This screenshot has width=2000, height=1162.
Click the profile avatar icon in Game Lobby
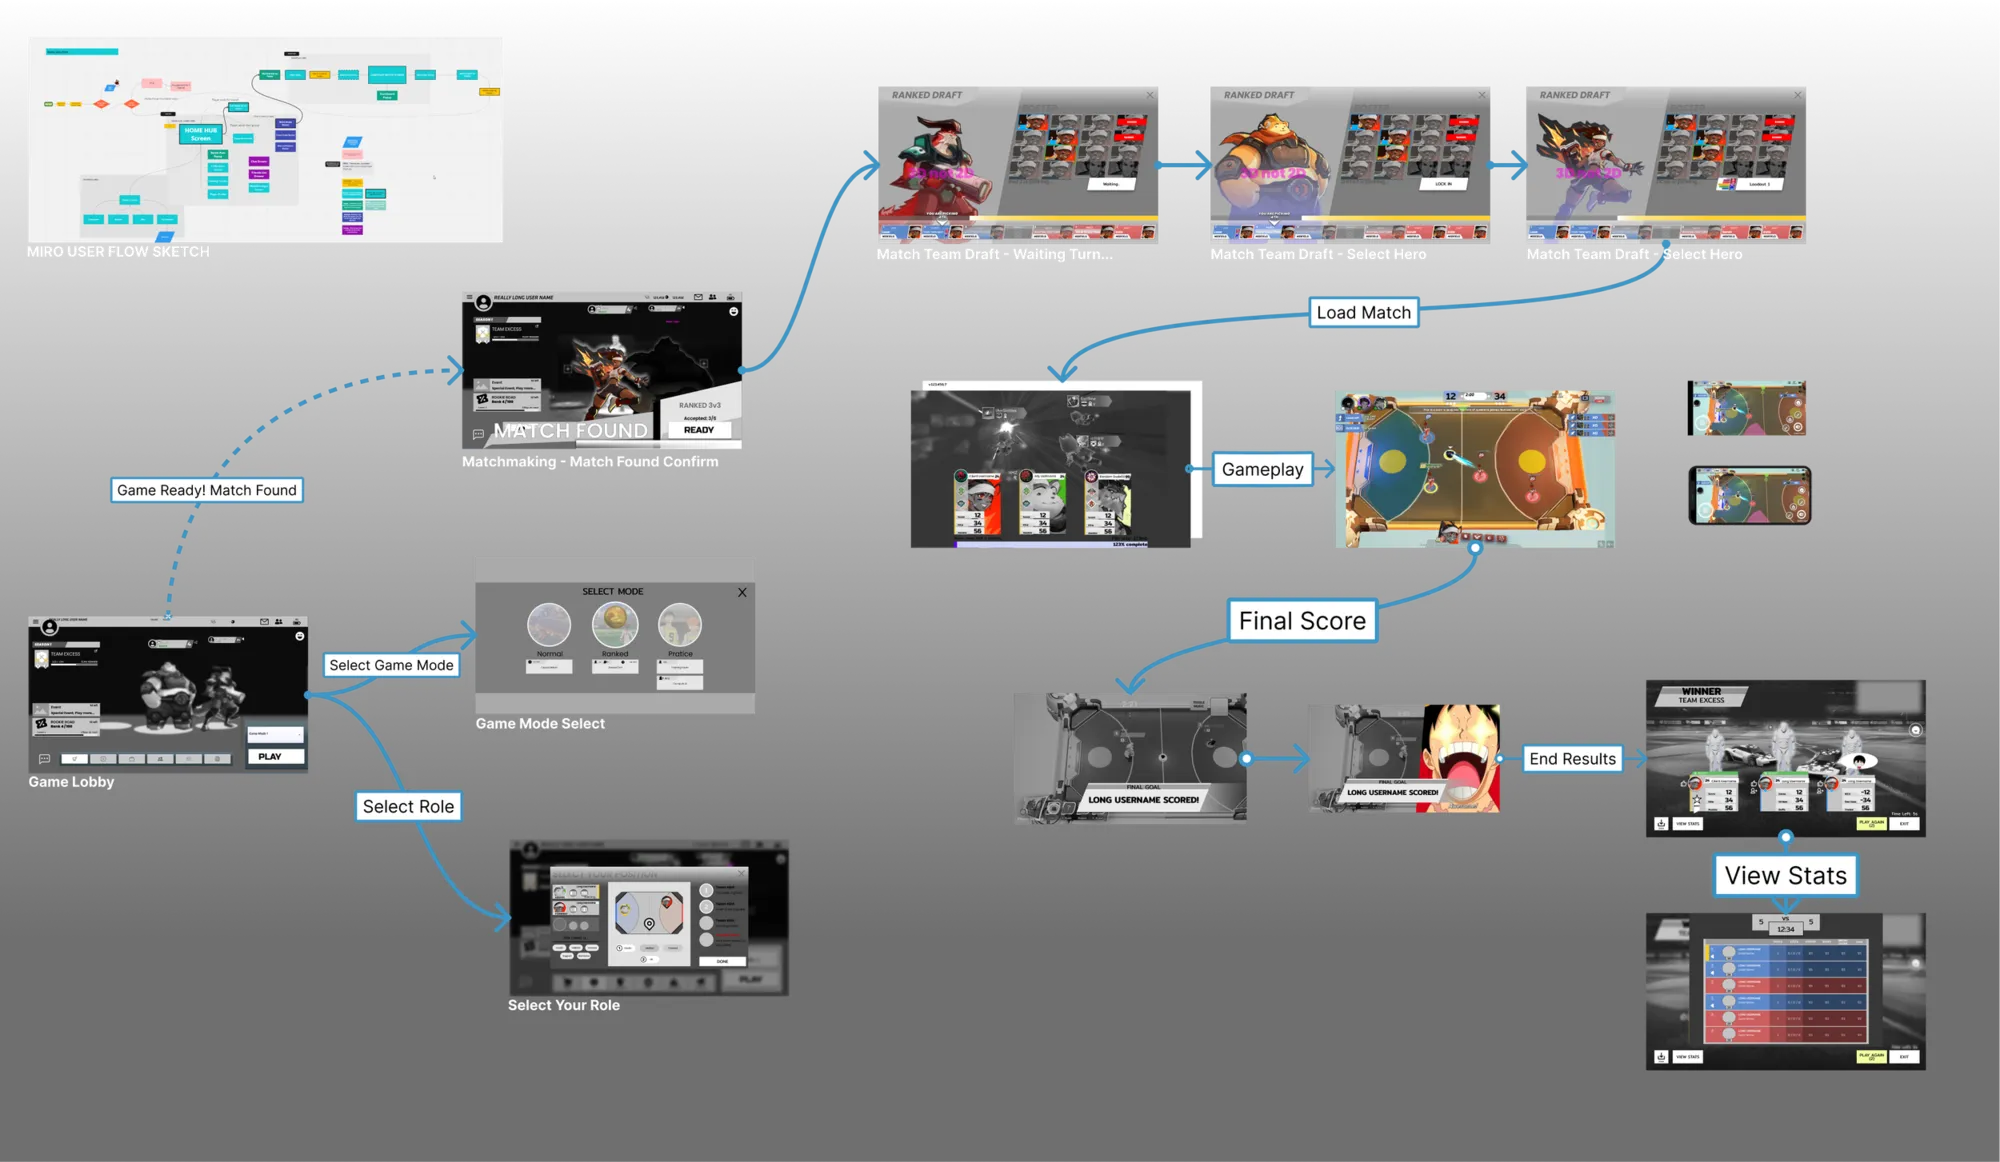(x=49, y=627)
